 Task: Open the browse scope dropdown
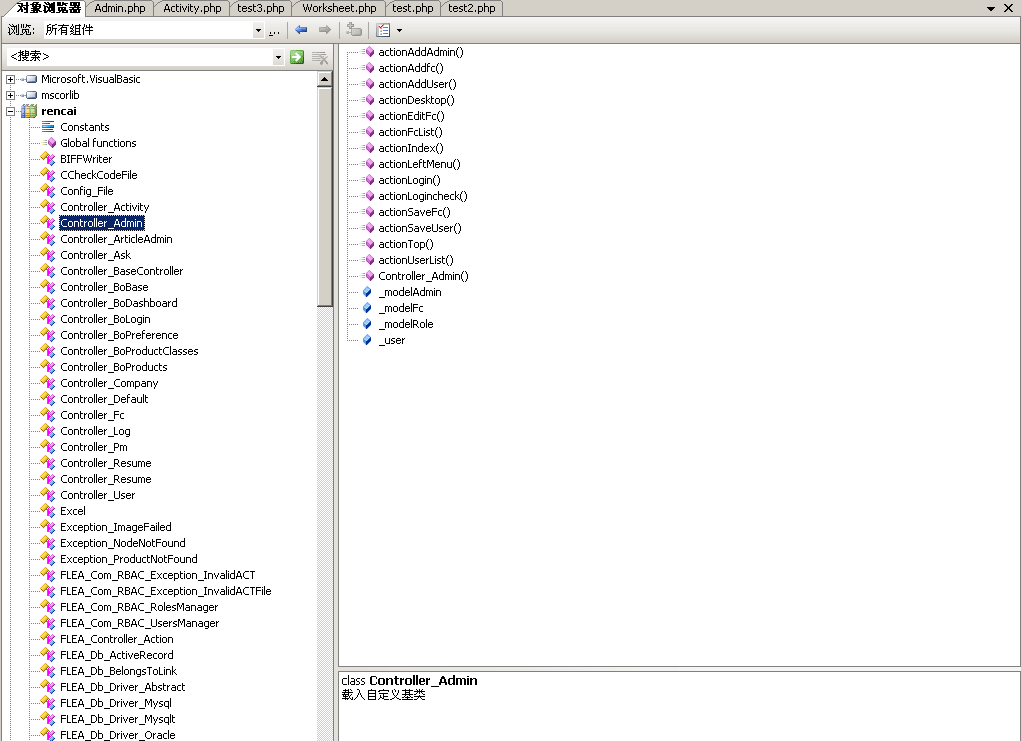click(x=258, y=31)
